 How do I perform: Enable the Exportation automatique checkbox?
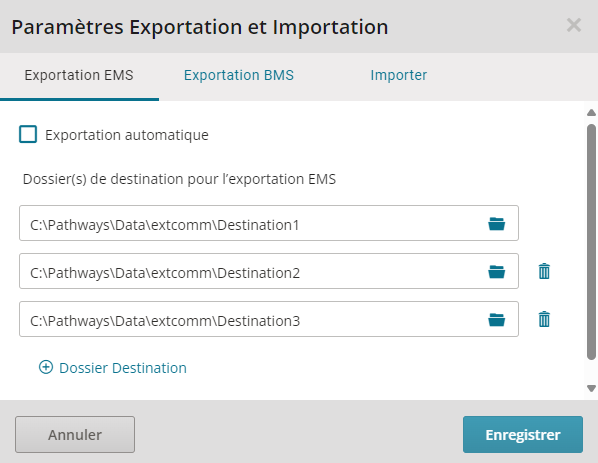click(28, 134)
